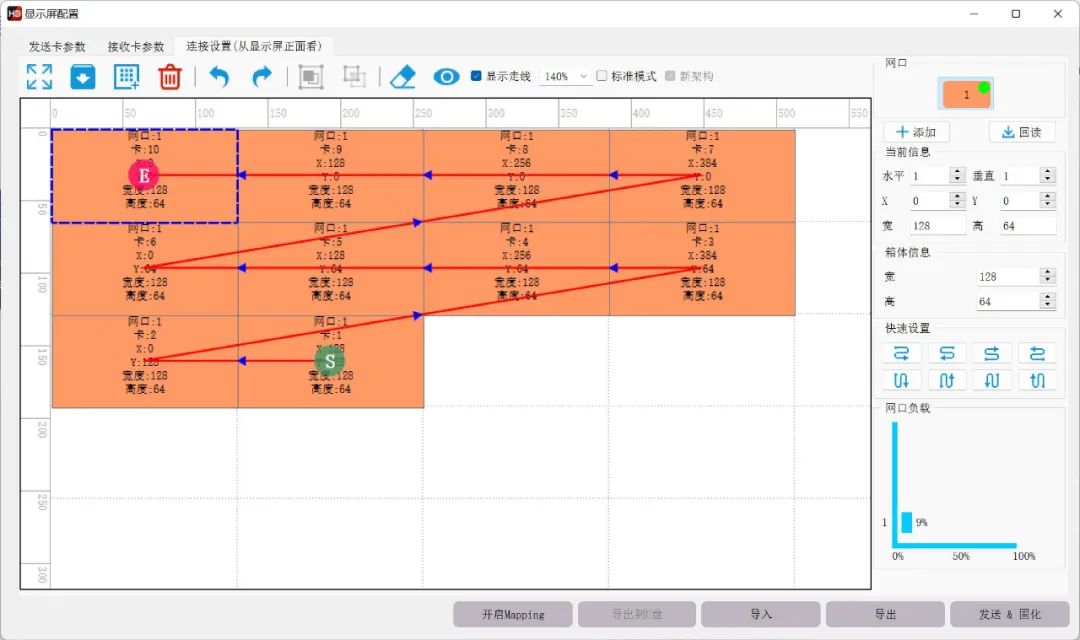Image resolution: width=1080 pixels, height=640 pixels.
Task: Click the add grid icon in toolbar
Action: click(127, 76)
